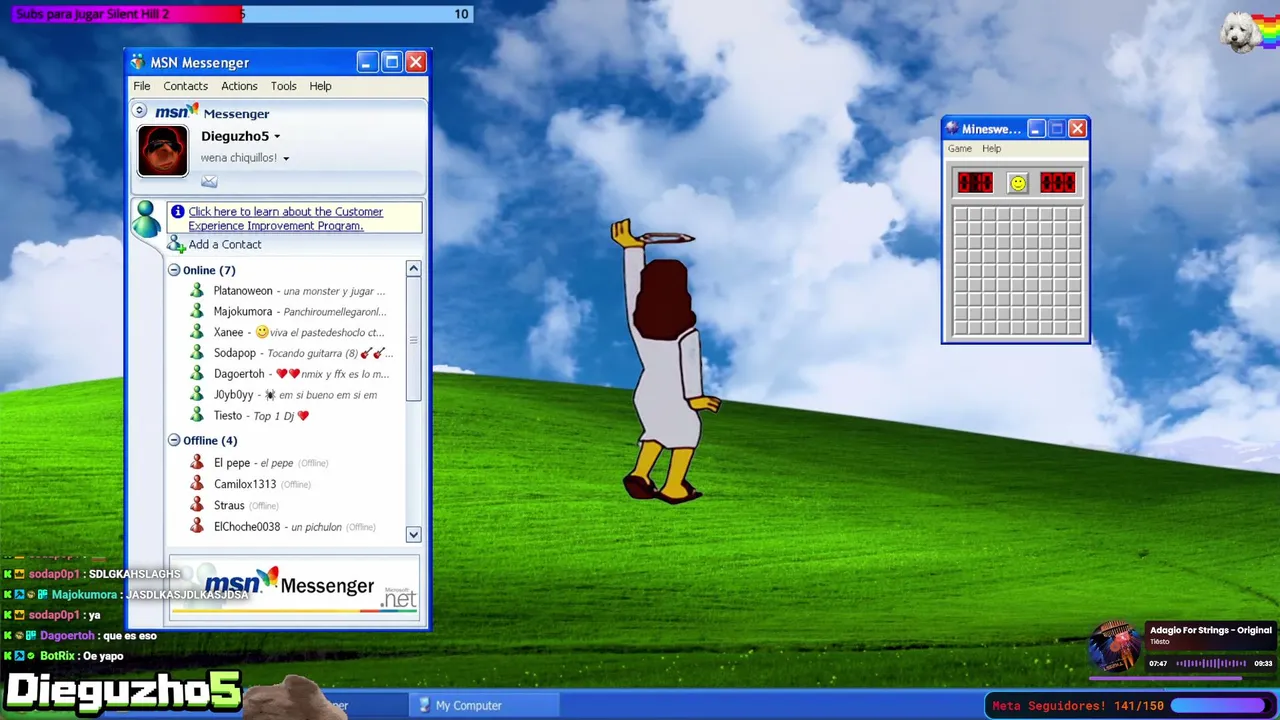This screenshot has width=1280, height=720.
Task: Click the green buddy icon next to Xanee
Action: 197,332
